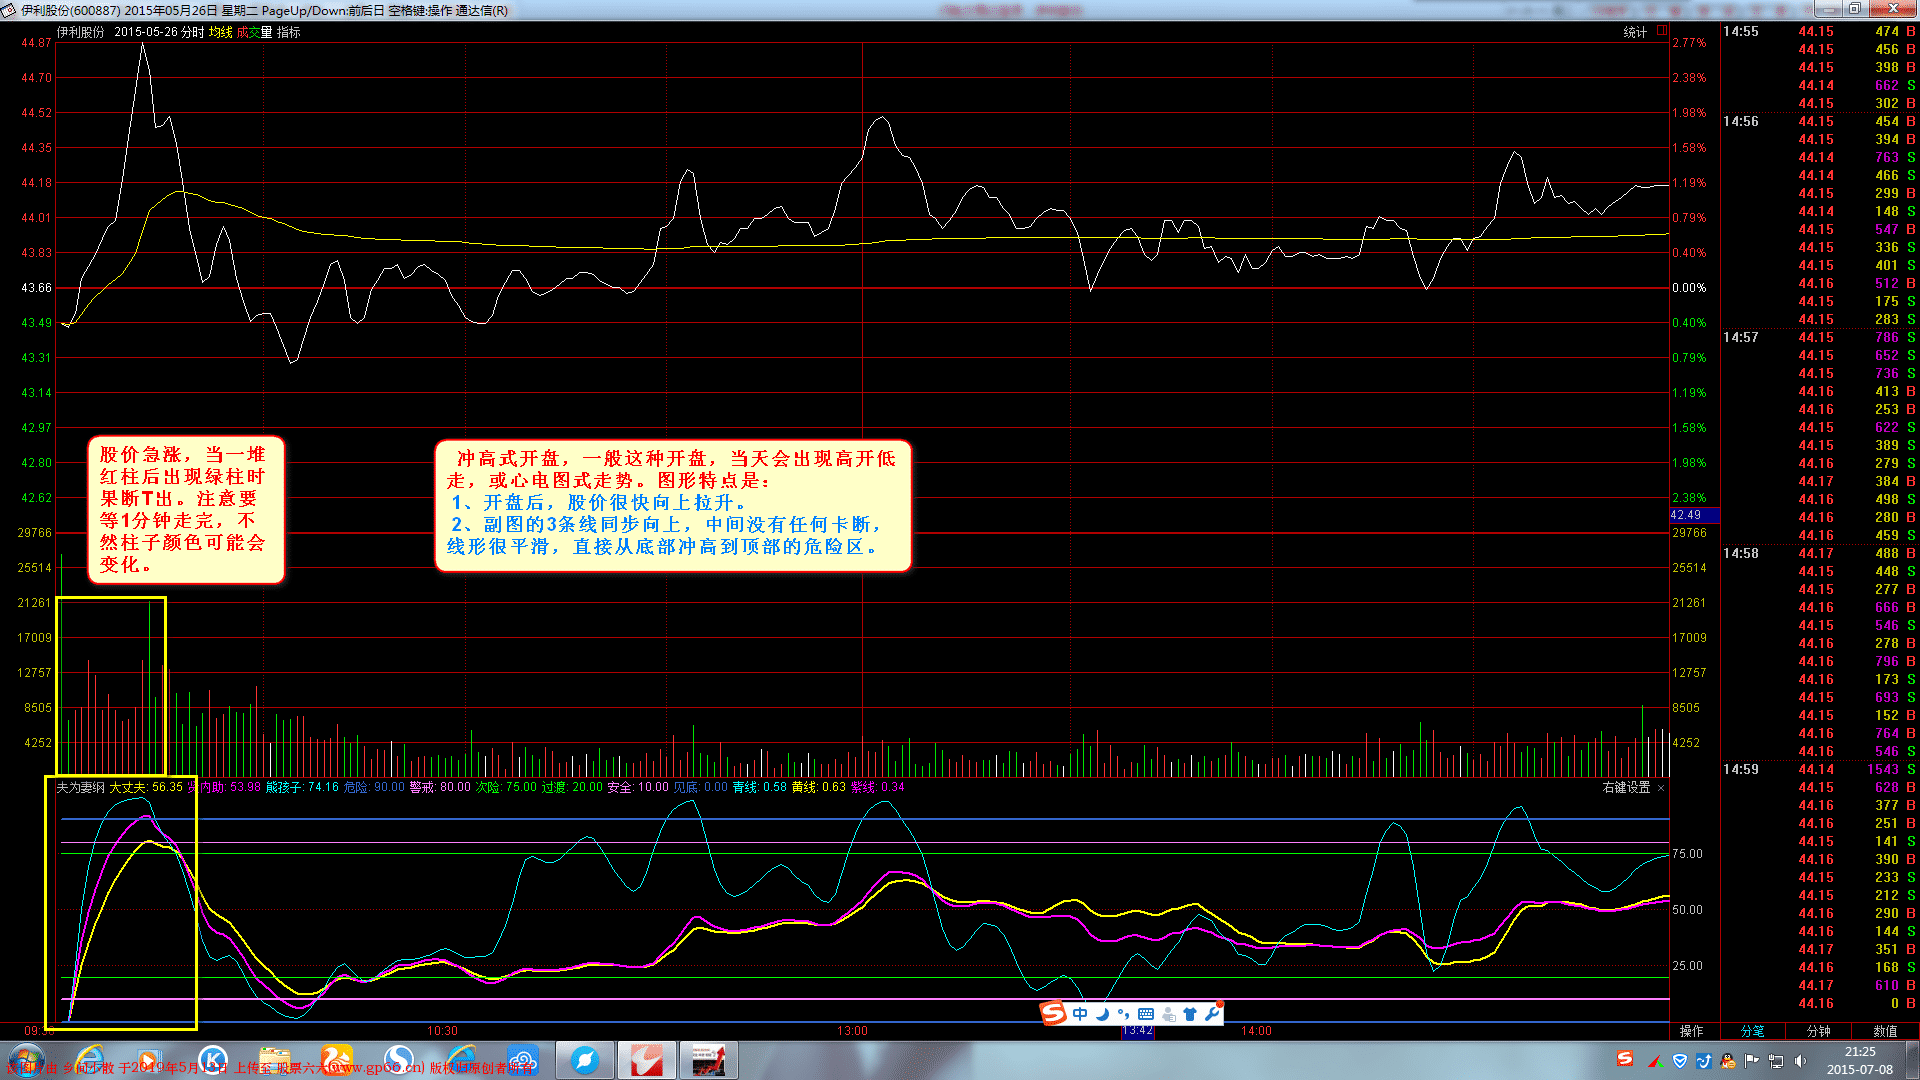This screenshot has height=1080, width=1920.
Task: Switch to the red stock software taskbar button
Action: click(647, 1060)
